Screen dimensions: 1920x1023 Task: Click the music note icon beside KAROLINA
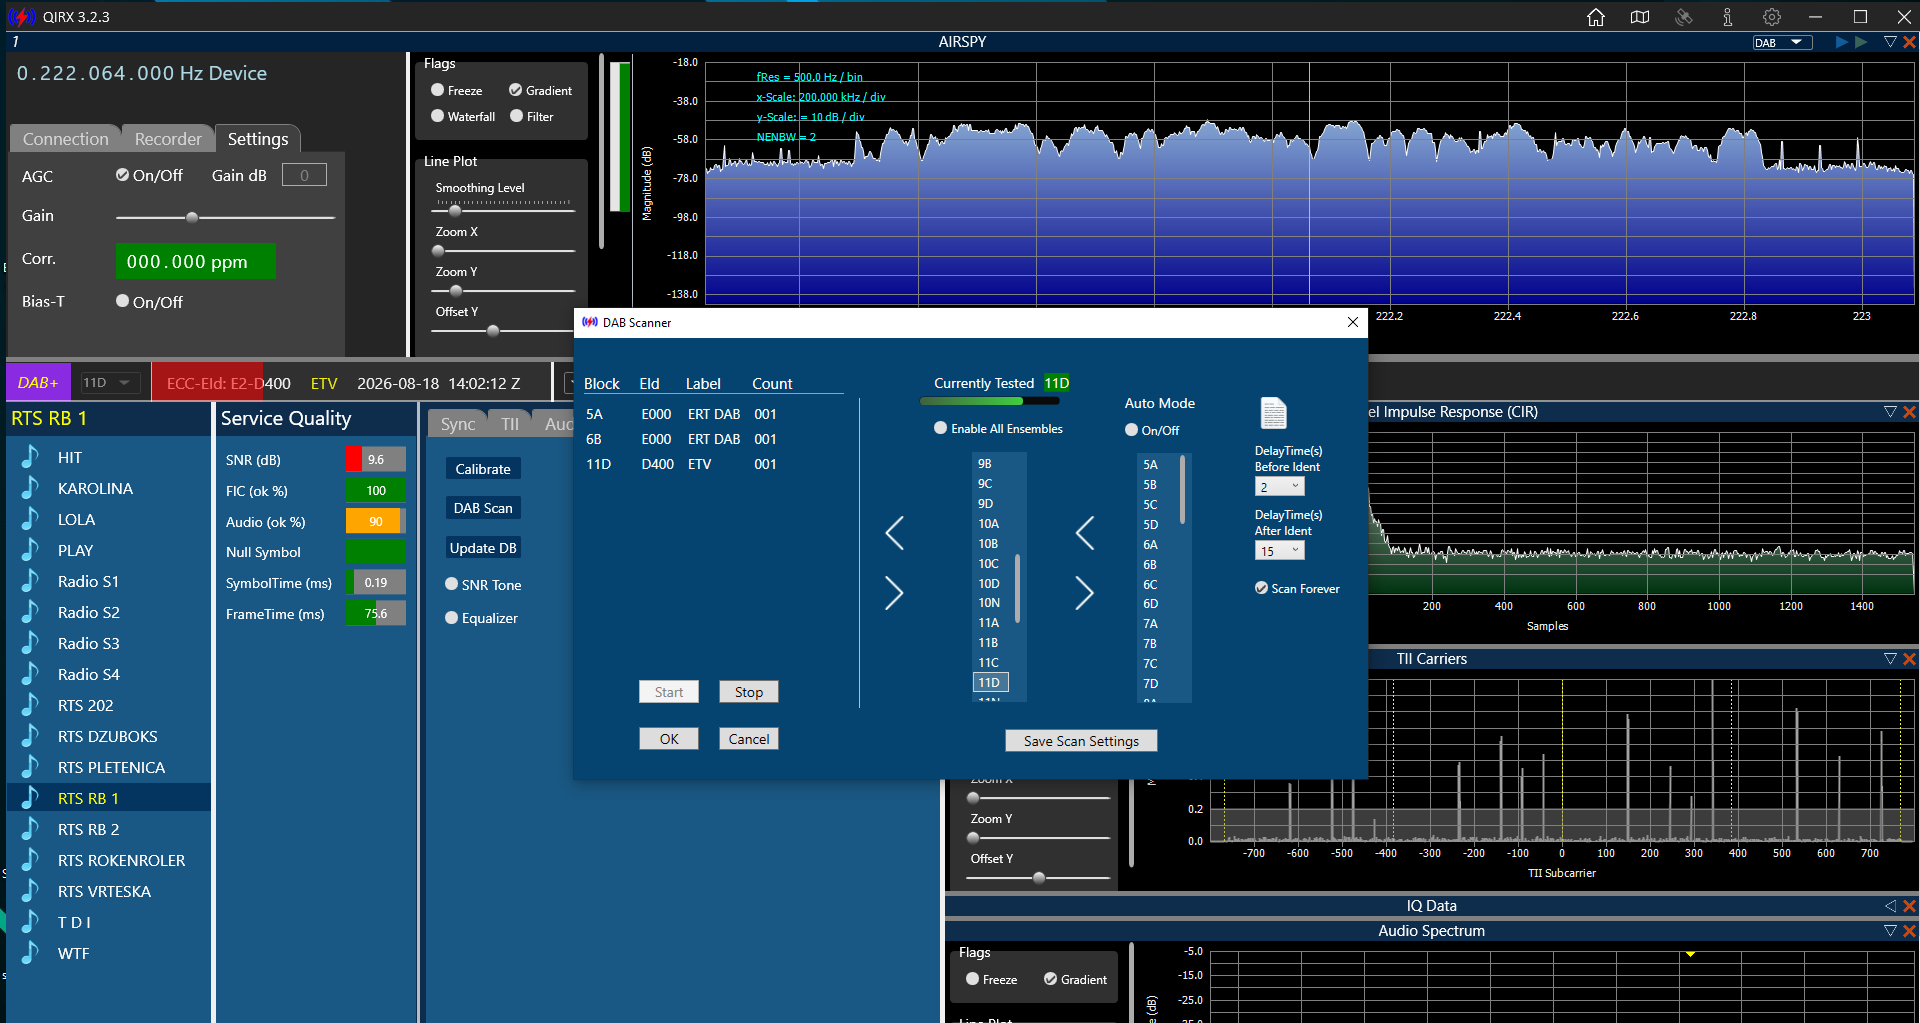pos(30,488)
